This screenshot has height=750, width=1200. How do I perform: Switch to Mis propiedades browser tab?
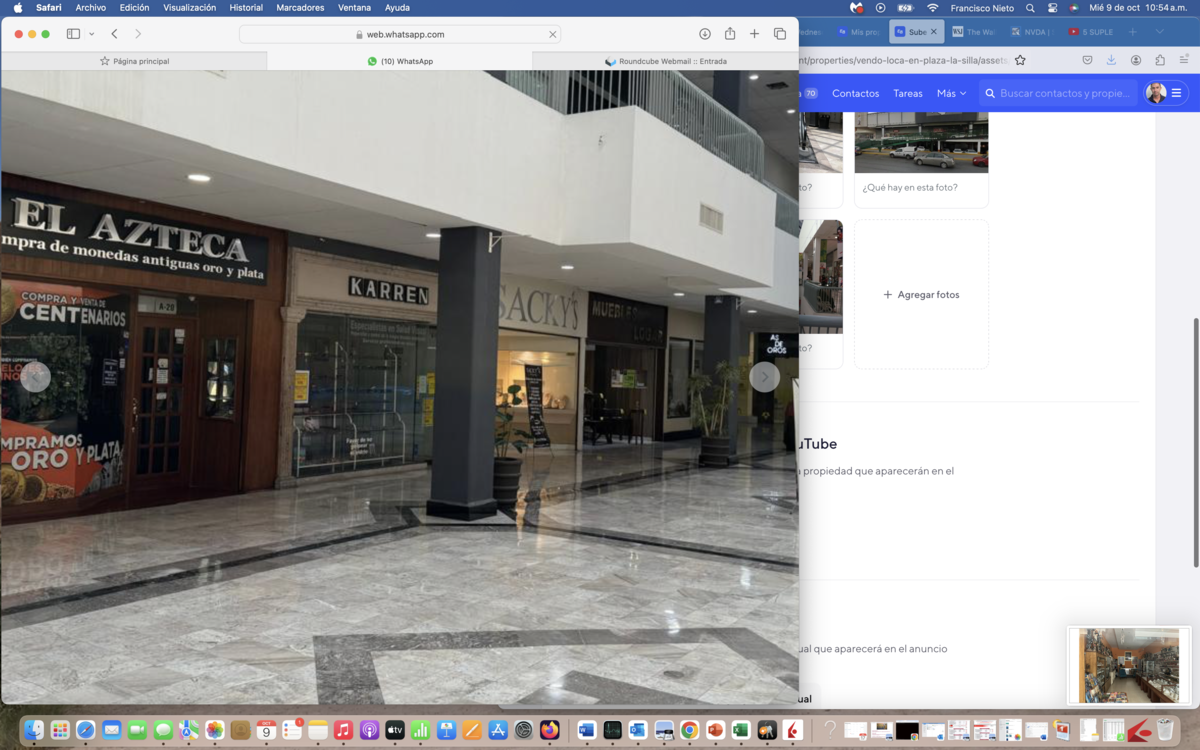[858, 32]
